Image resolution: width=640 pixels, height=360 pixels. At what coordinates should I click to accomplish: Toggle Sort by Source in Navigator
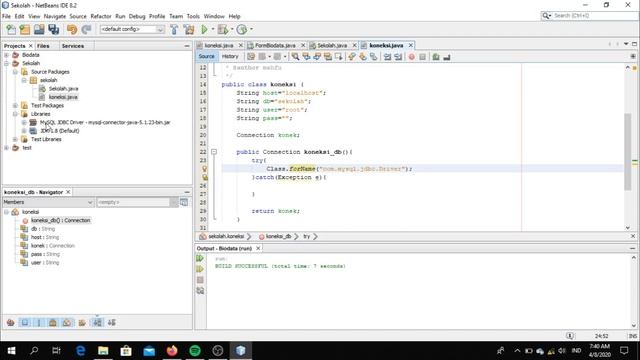(x=112, y=323)
